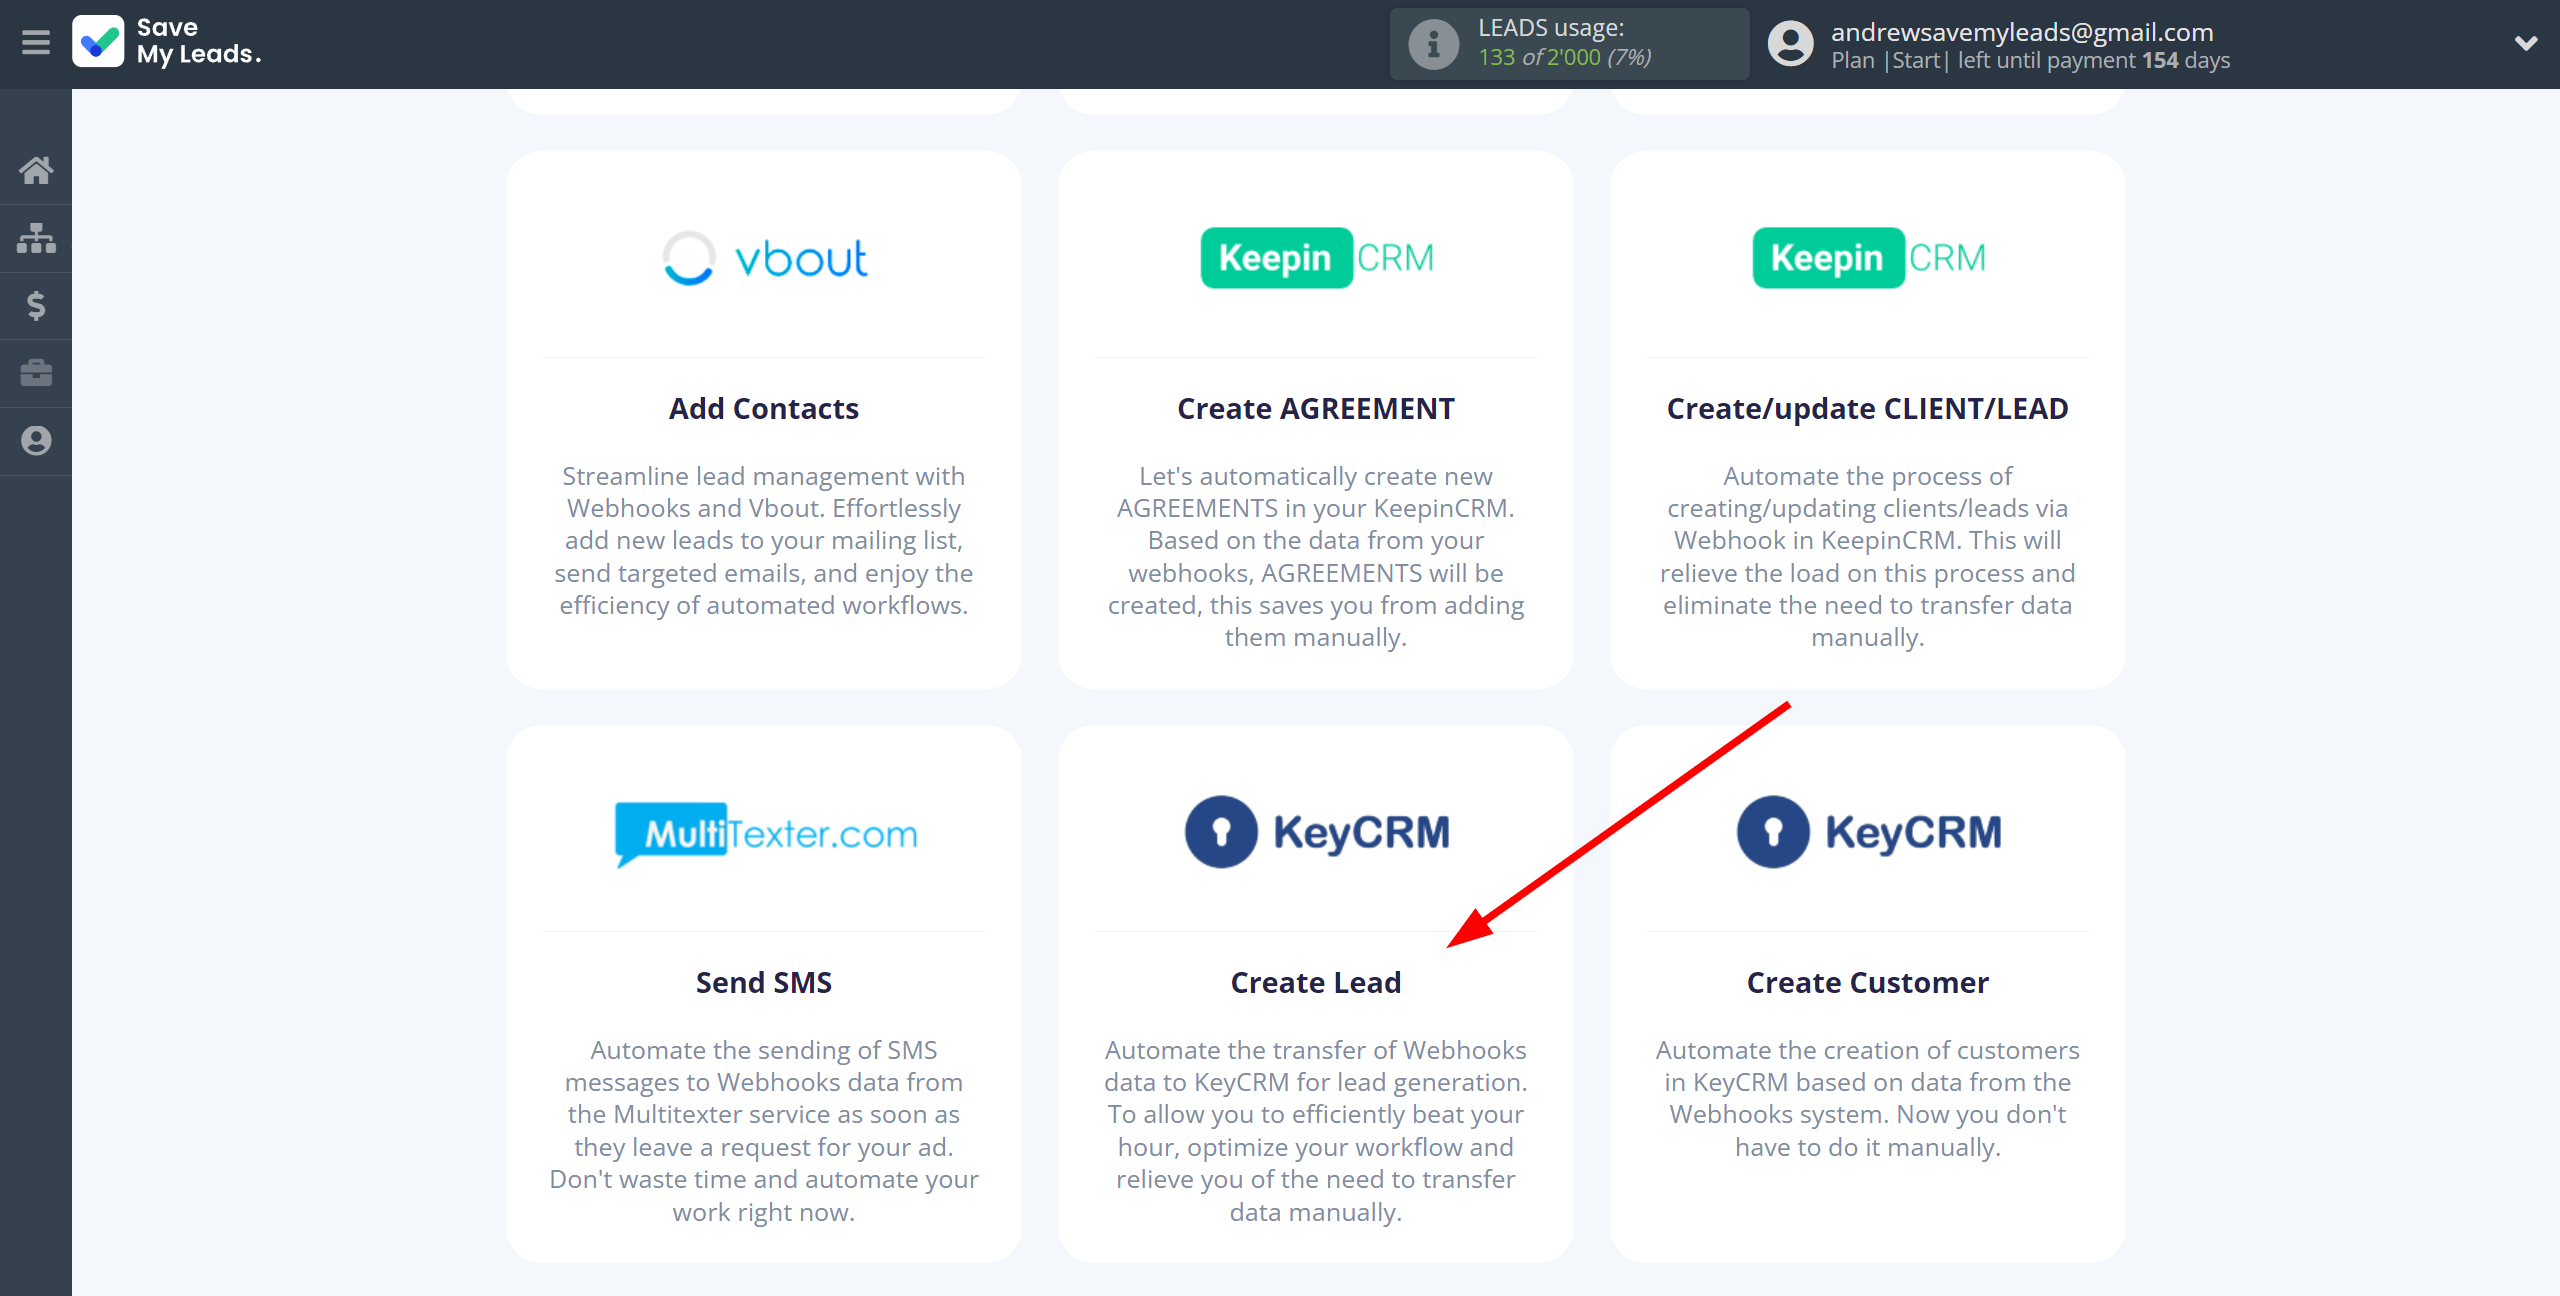Click the Create/update CLIENT/LEAD title
The width and height of the screenshot is (2560, 1296).
[1867, 409]
